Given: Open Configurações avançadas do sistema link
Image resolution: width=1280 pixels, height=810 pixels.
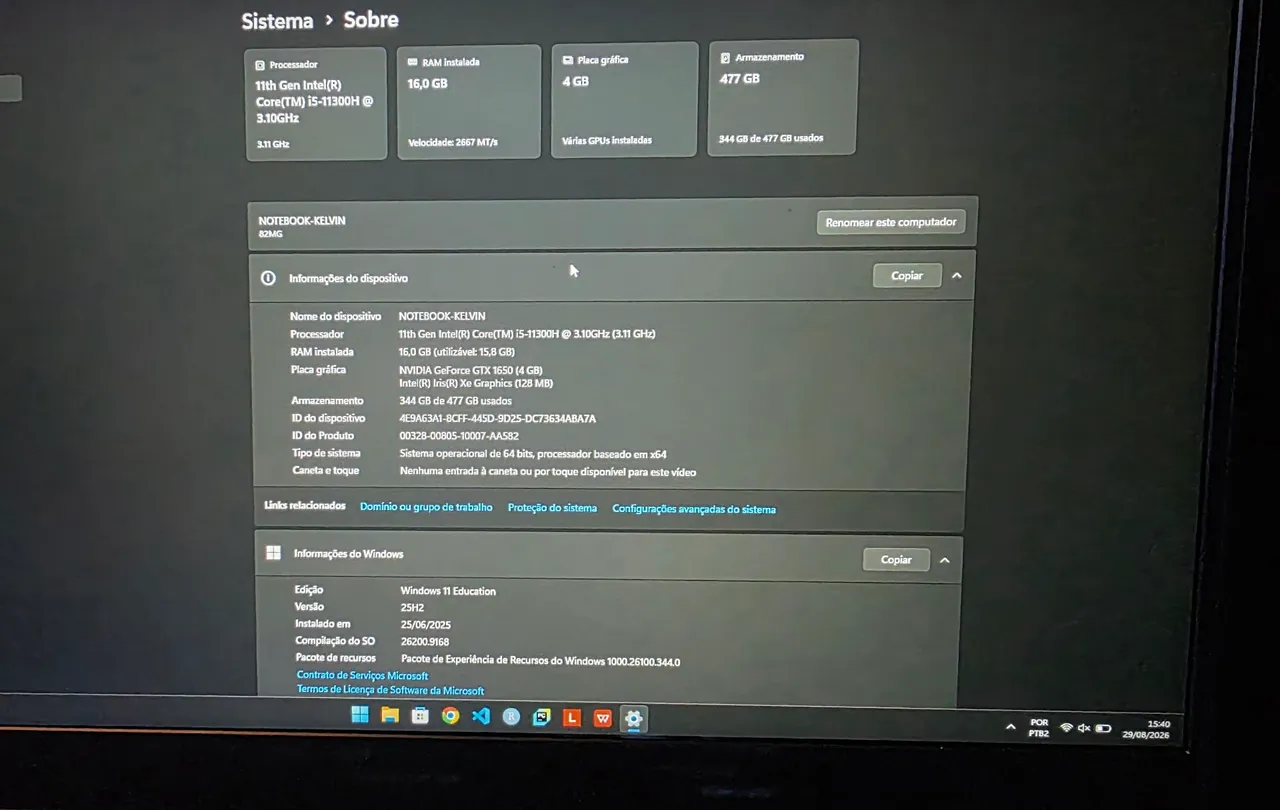Looking at the screenshot, I should (x=694, y=509).
